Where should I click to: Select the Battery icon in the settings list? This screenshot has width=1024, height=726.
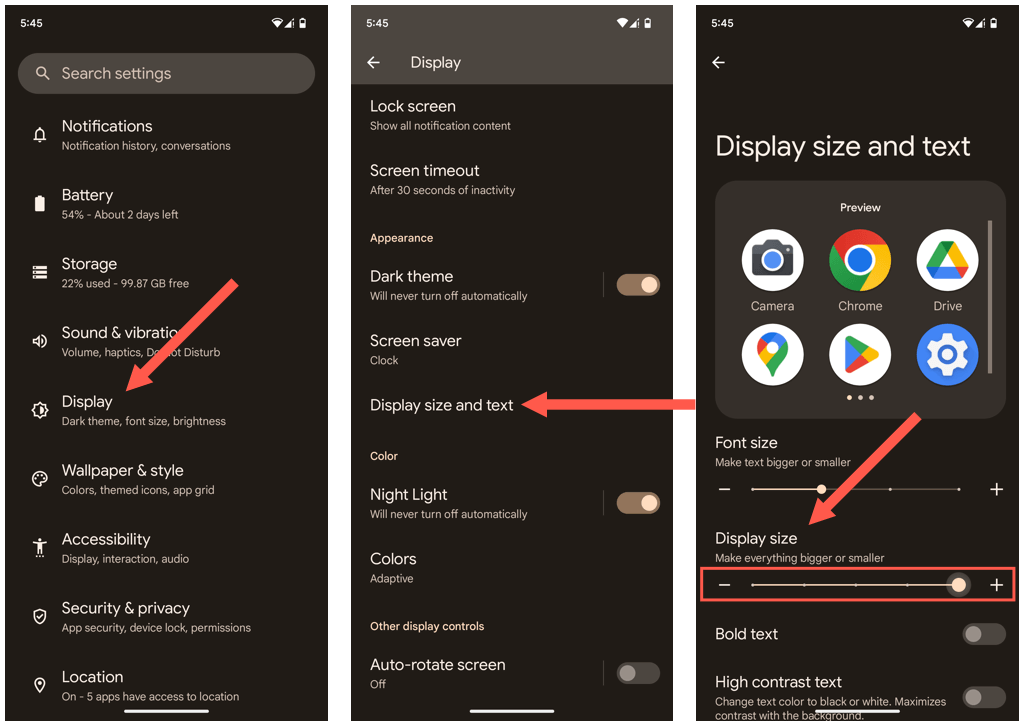(39, 203)
